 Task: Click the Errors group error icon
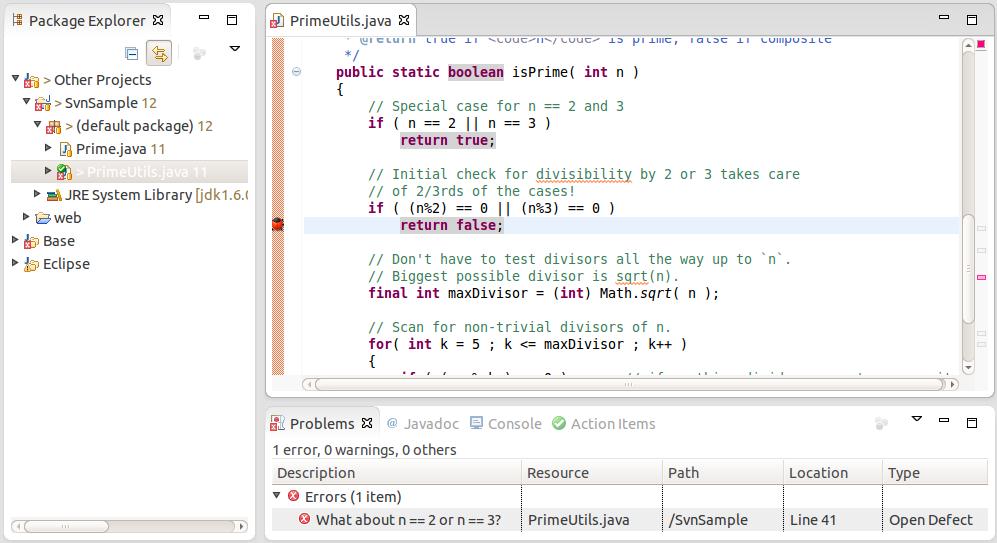pos(293,496)
